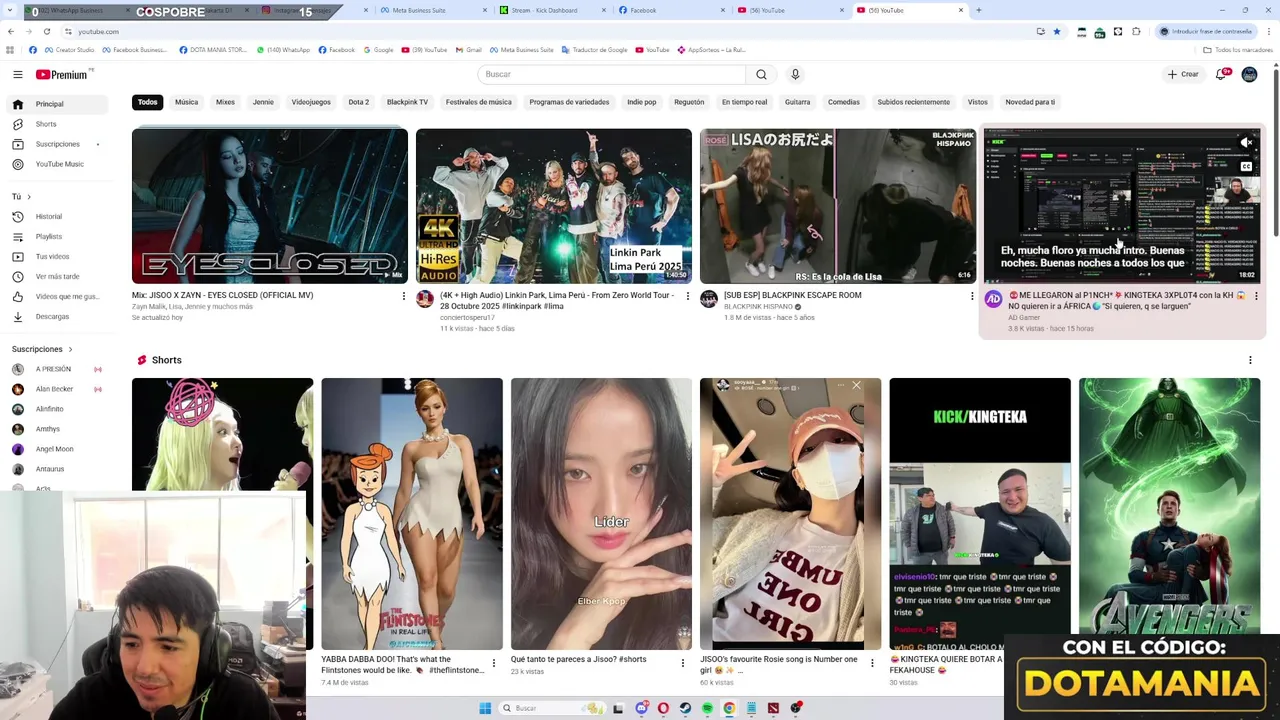This screenshot has width=1280, height=720.
Task: Expand the Tú section chevron
Action: 29,197
